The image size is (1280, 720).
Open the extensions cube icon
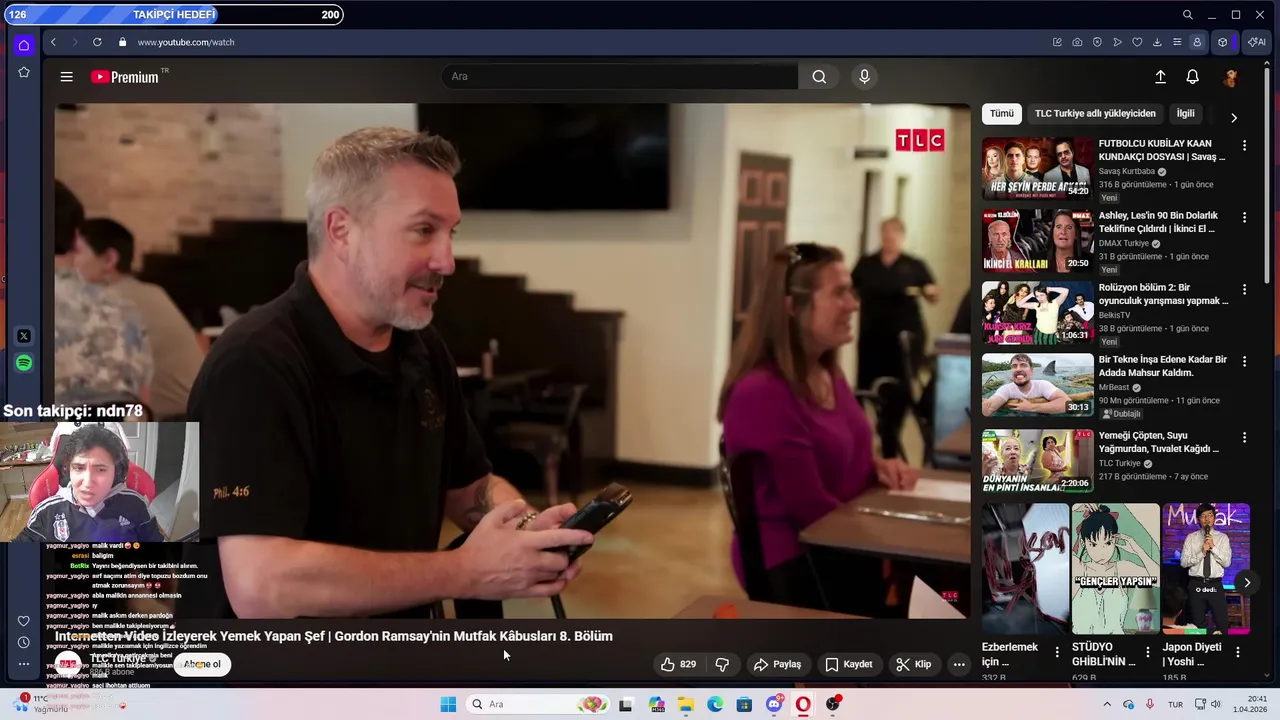coord(1222,42)
